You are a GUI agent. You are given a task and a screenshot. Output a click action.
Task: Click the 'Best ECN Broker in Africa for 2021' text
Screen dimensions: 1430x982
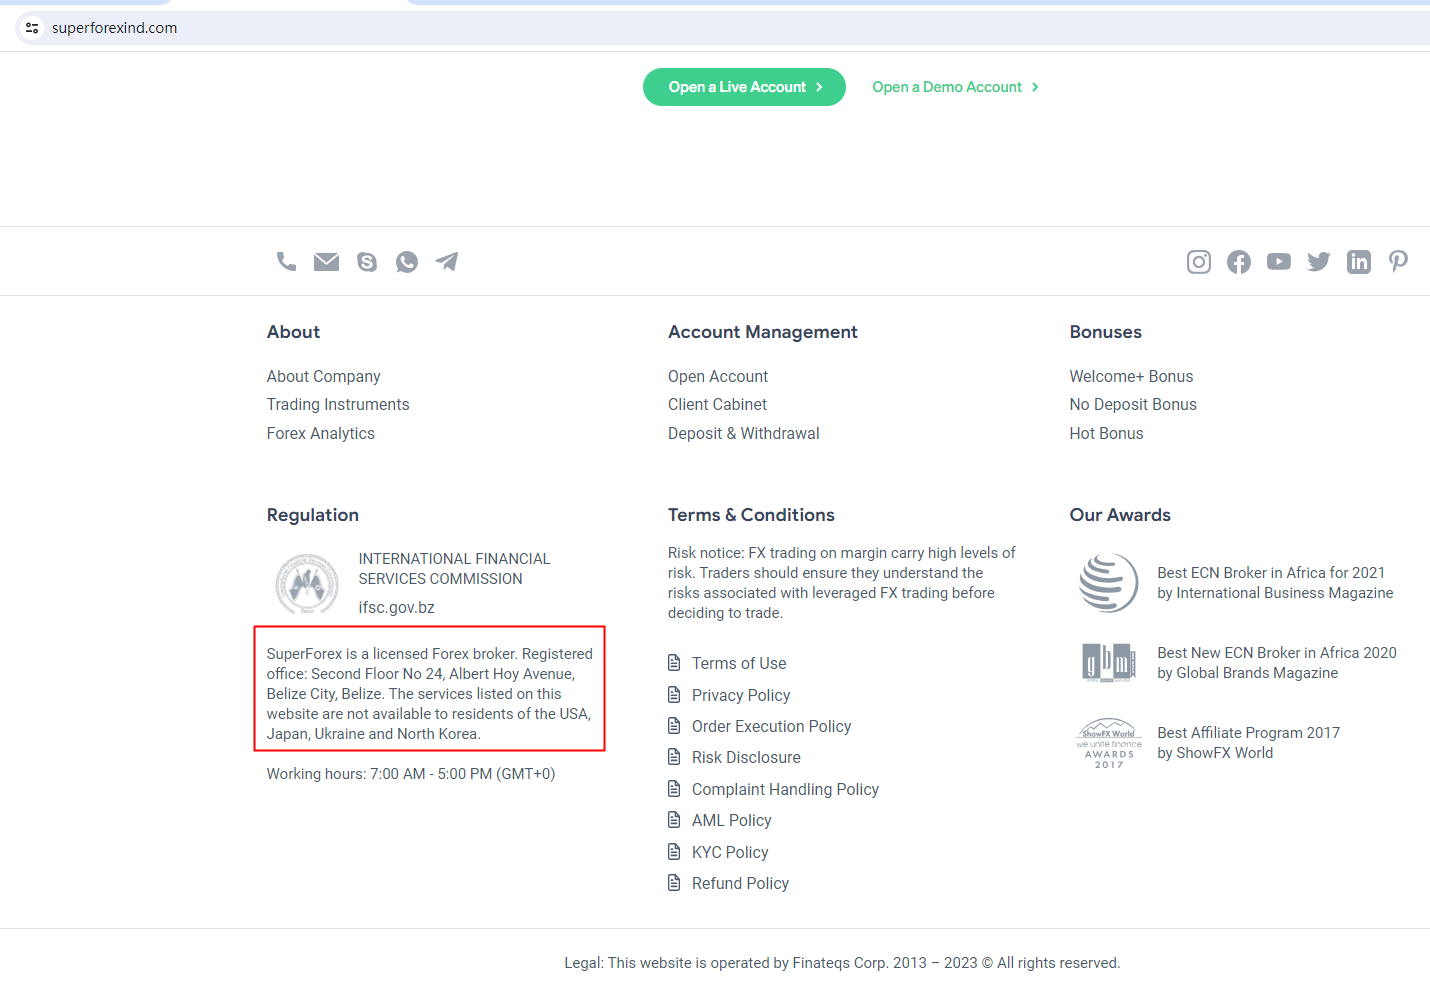(1271, 573)
